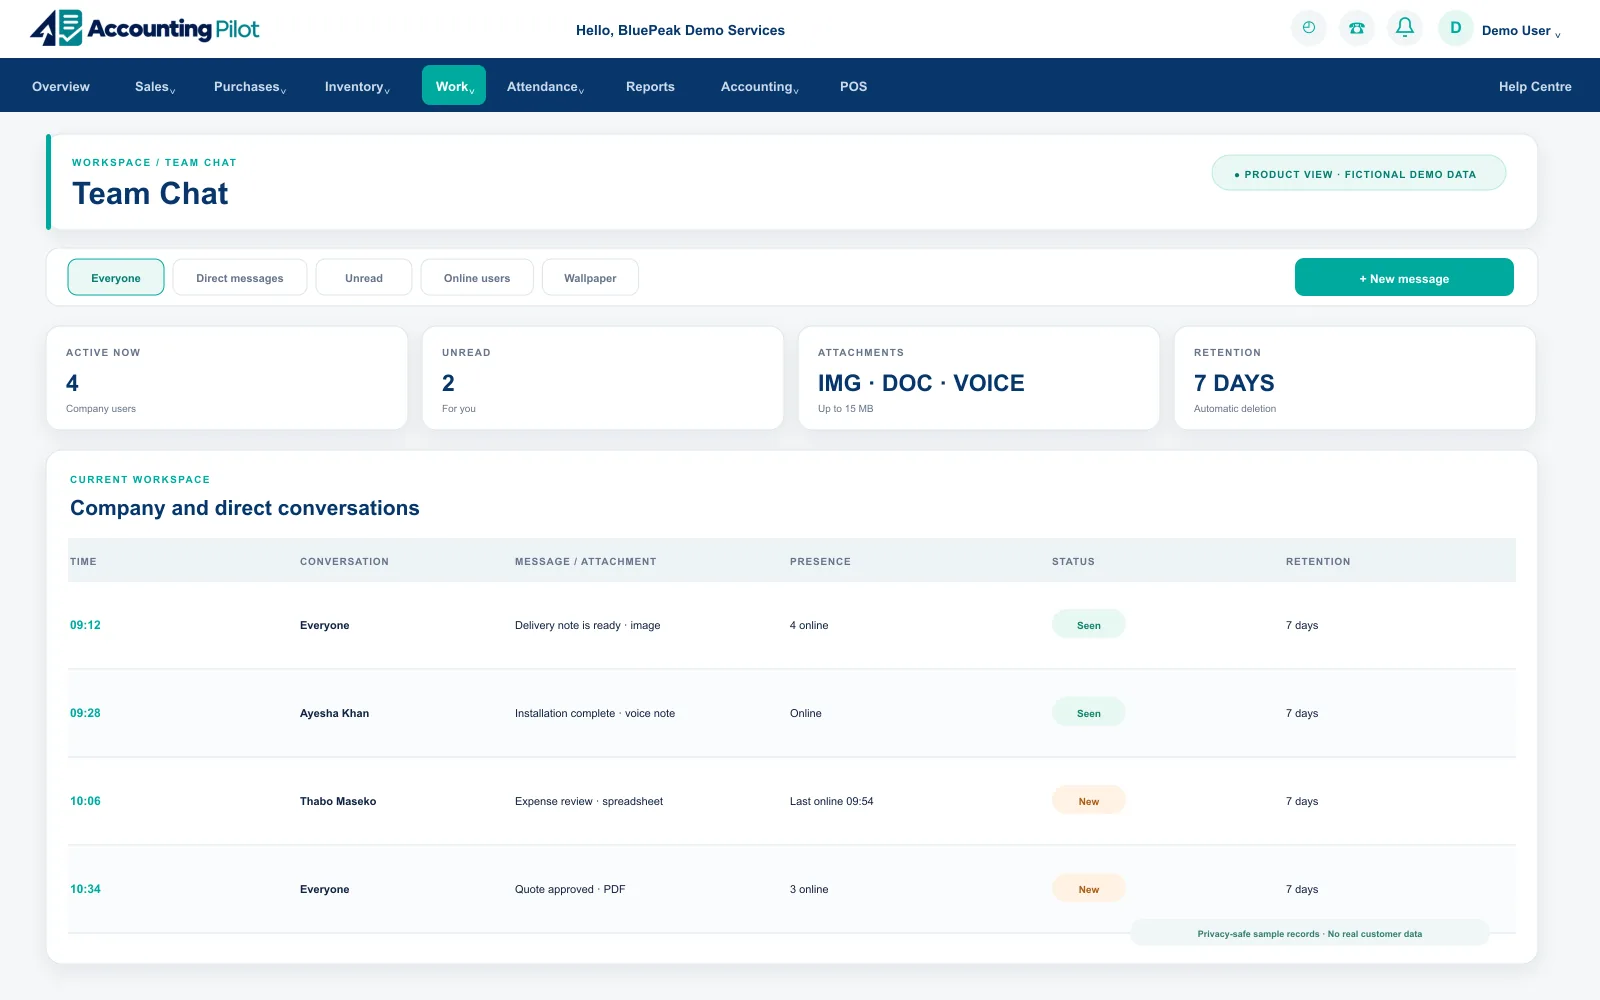Click 'Delivery note is ready · image' message
The height and width of the screenshot is (1000, 1600).
(587, 625)
